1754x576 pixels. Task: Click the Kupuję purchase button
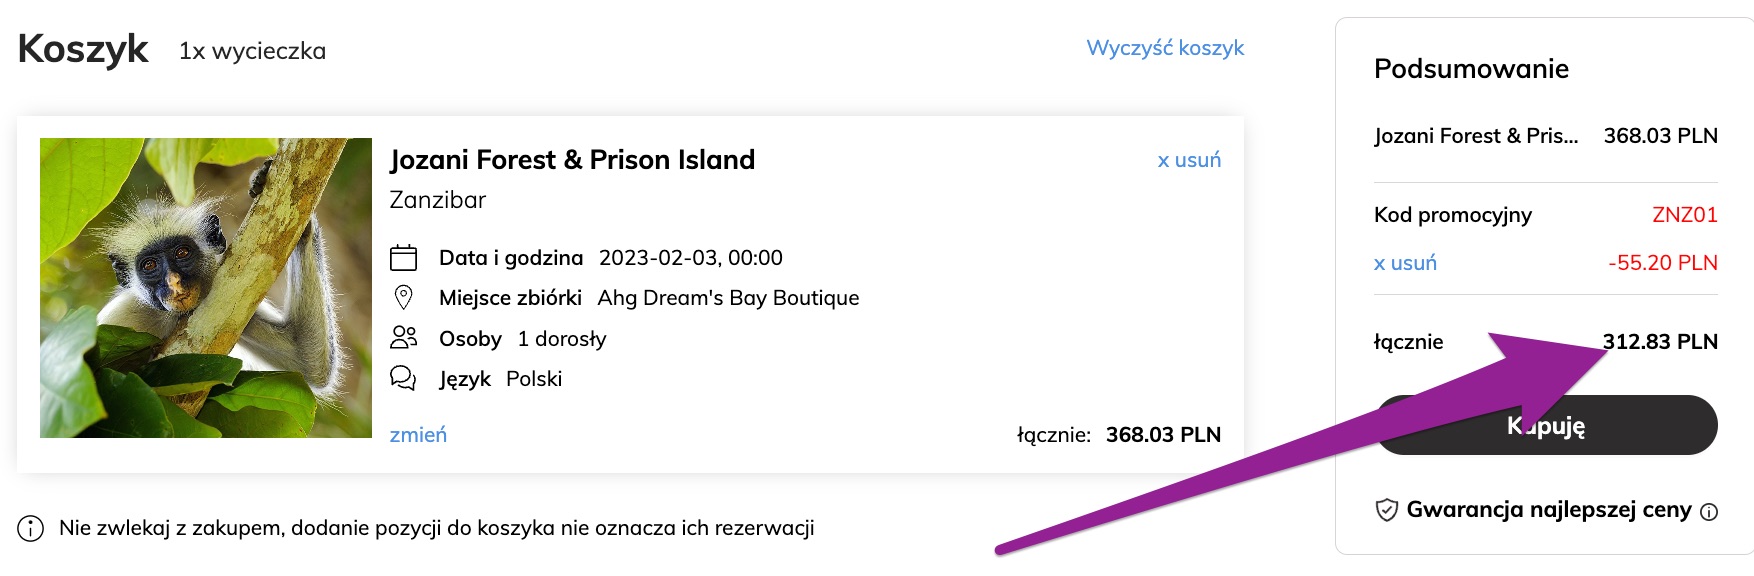(1546, 425)
